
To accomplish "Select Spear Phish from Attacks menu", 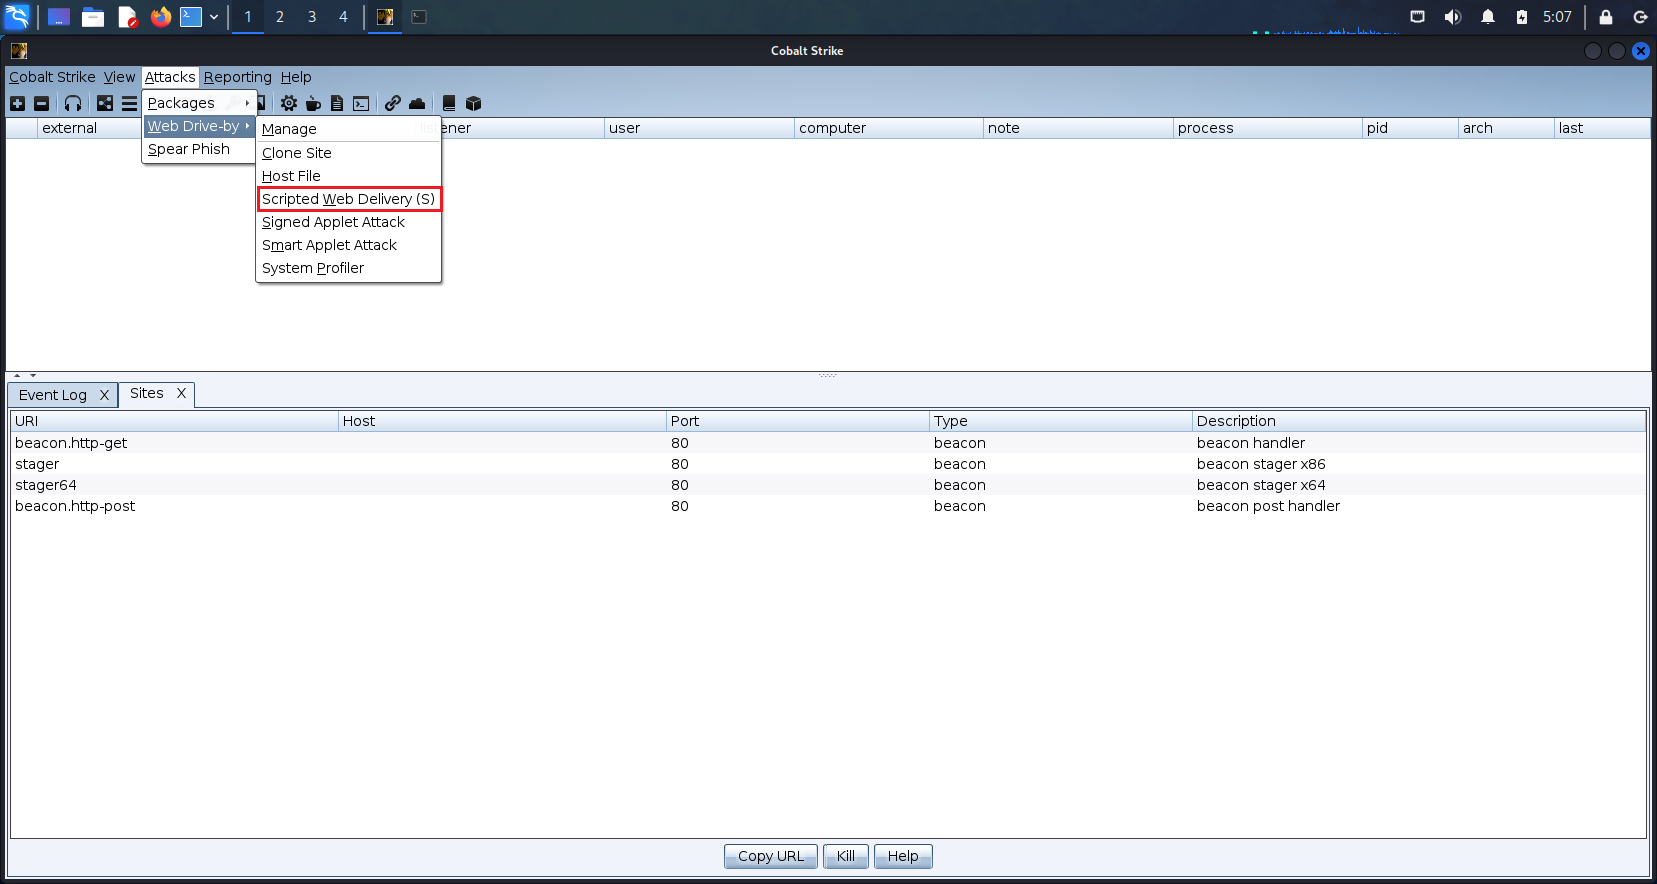I will pos(199,149).
